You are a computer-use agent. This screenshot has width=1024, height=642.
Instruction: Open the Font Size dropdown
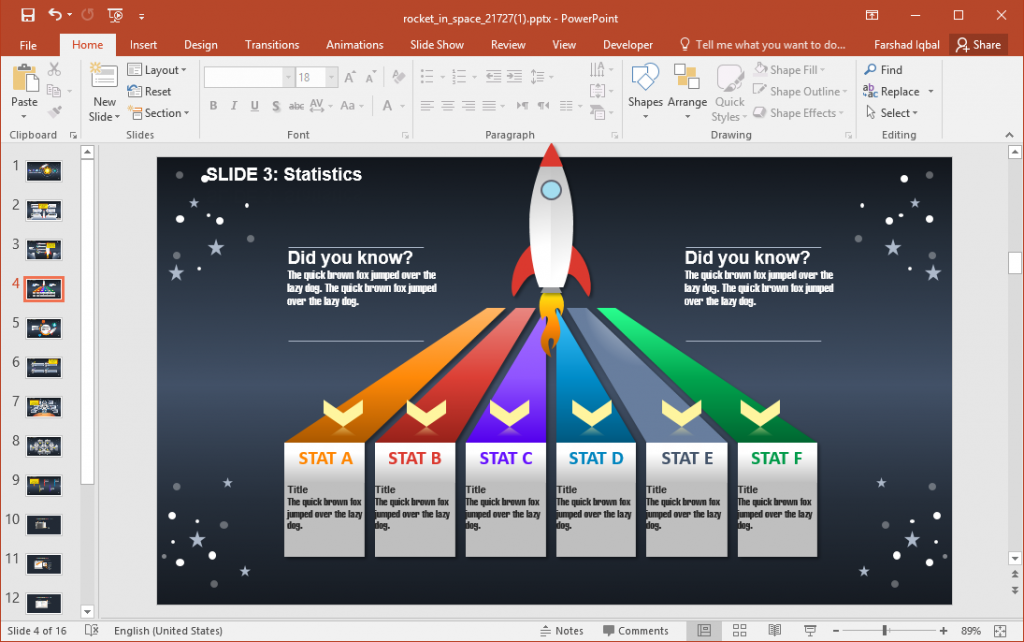pos(330,76)
